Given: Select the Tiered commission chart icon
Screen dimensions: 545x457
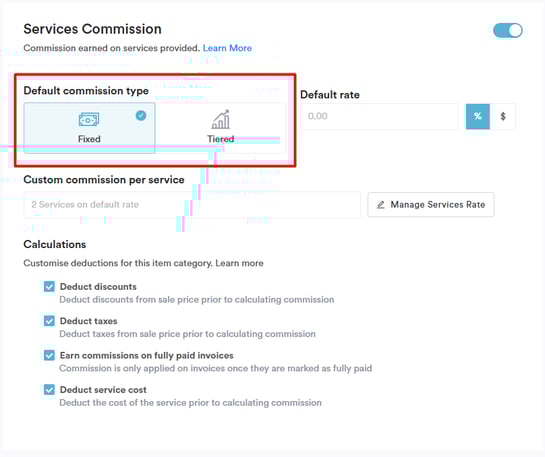Looking at the screenshot, I should pyautogui.click(x=221, y=120).
